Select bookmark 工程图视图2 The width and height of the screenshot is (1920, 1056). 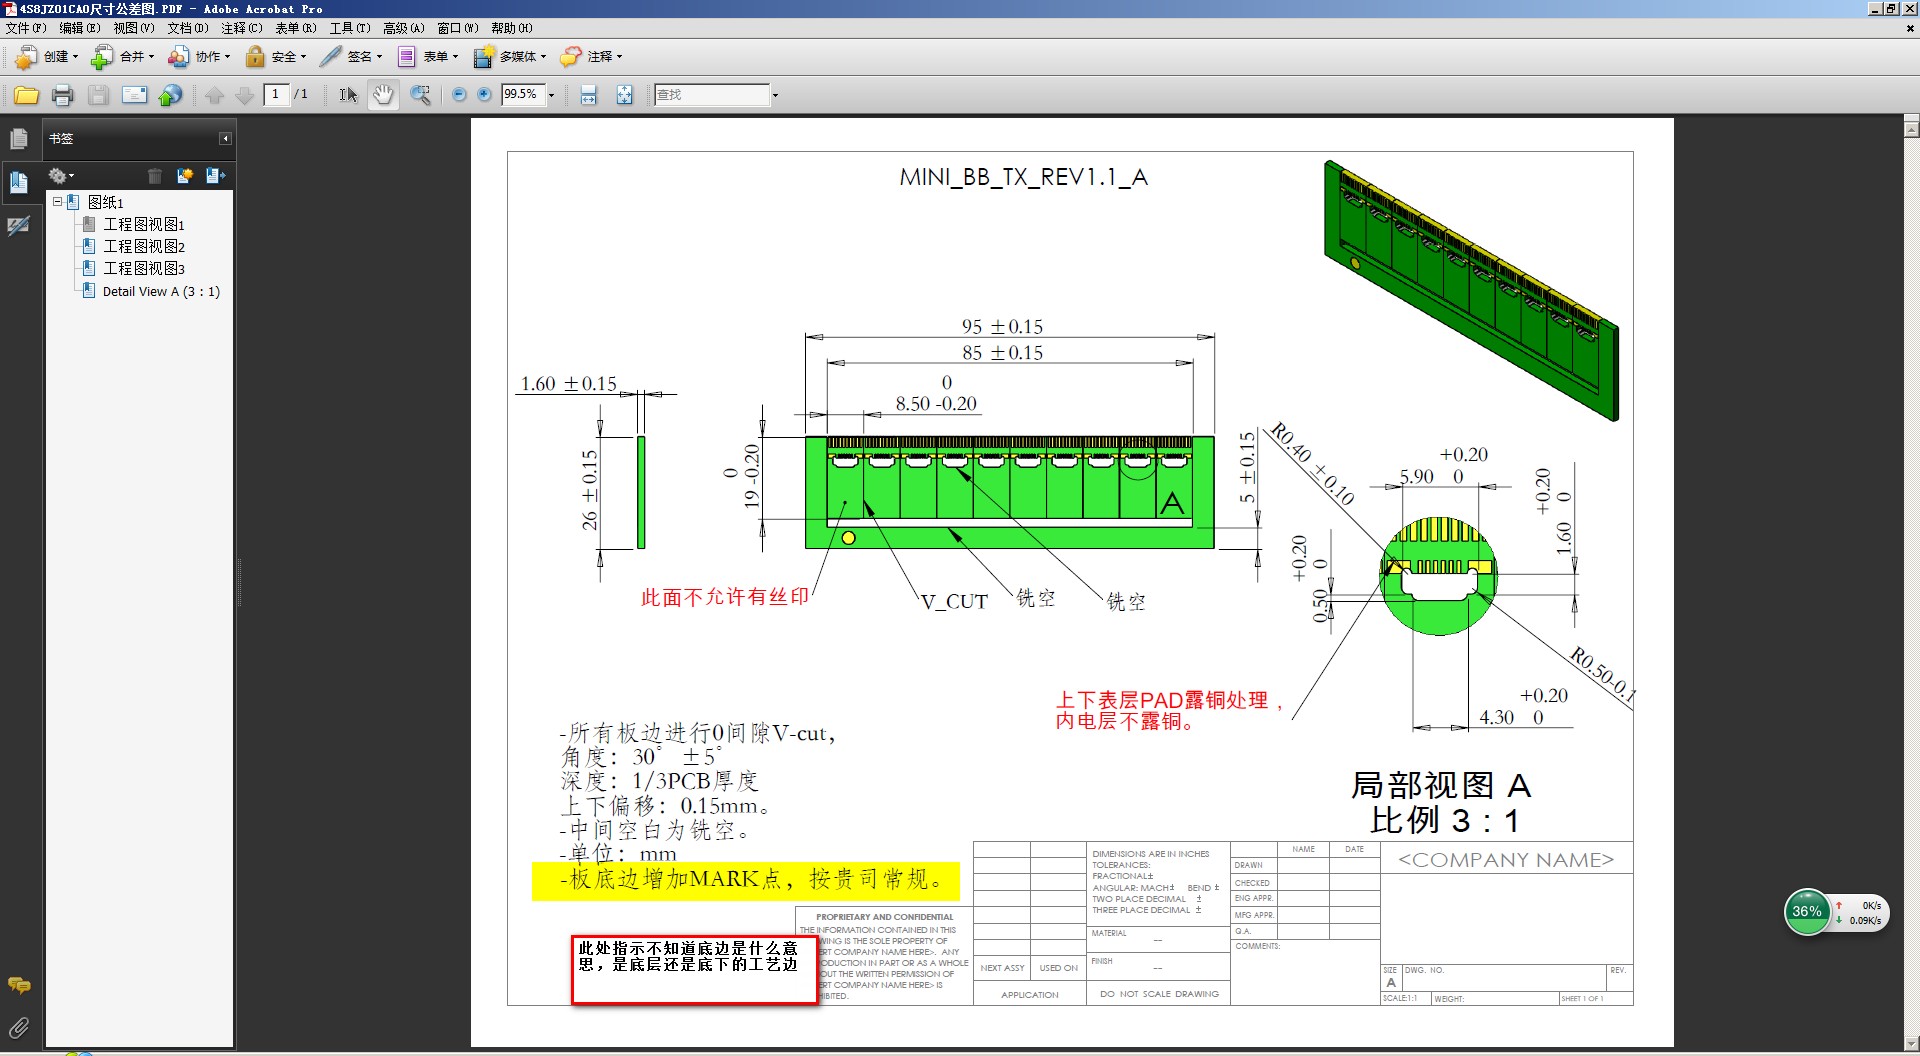click(144, 246)
